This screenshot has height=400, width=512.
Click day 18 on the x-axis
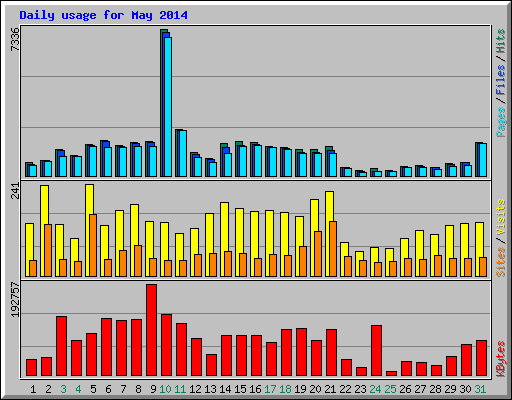point(285,389)
